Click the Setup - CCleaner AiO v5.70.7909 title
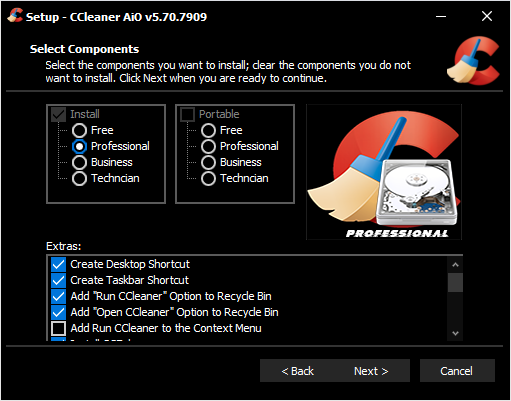The height and width of the screenshot is (401, 511). click(116, 17)
